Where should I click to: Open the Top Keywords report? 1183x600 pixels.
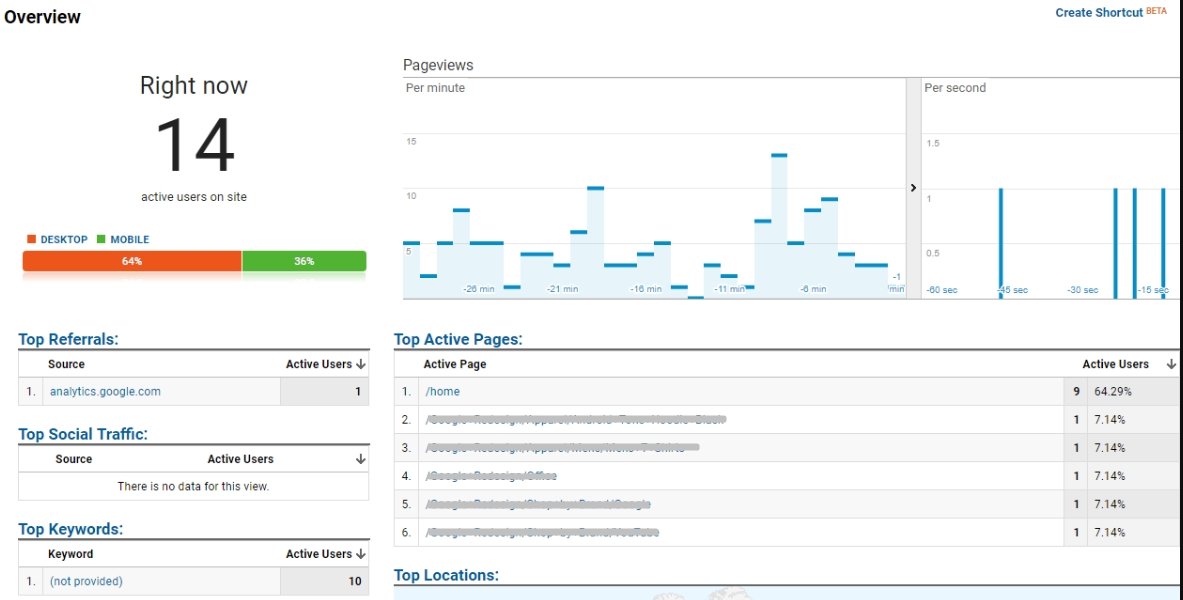pos(70,529)
